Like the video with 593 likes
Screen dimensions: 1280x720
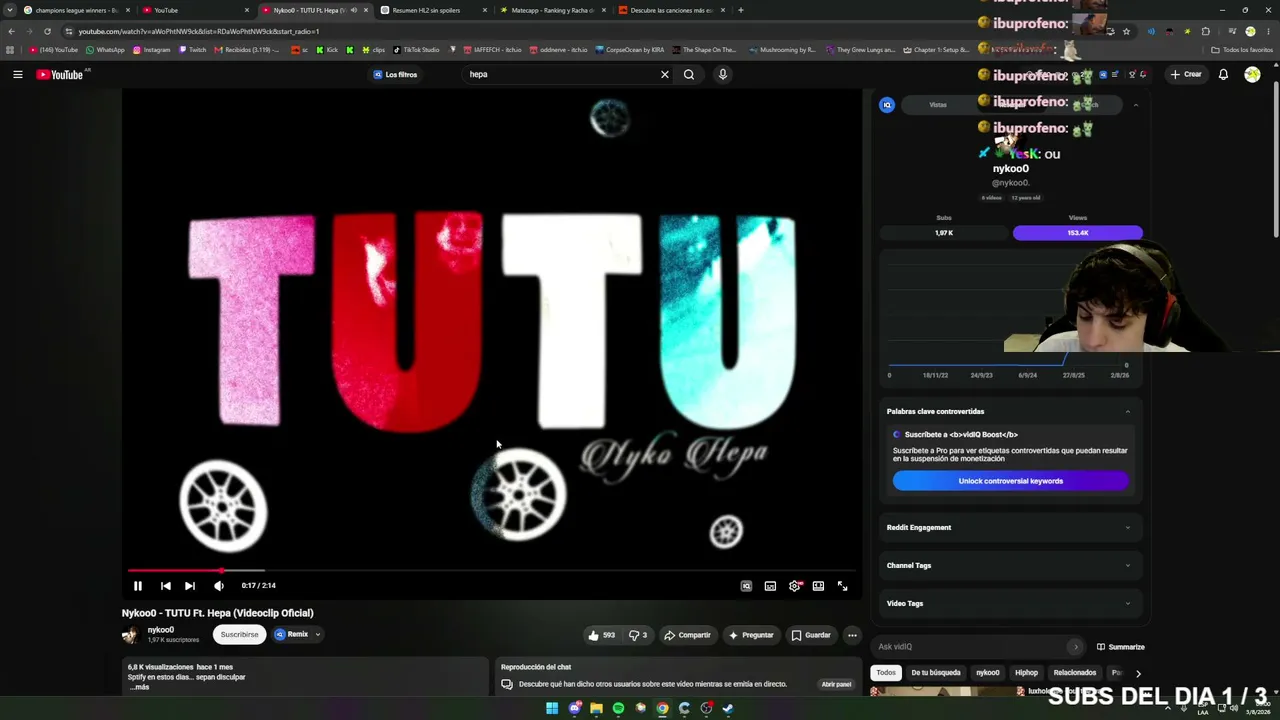point(601,635)
